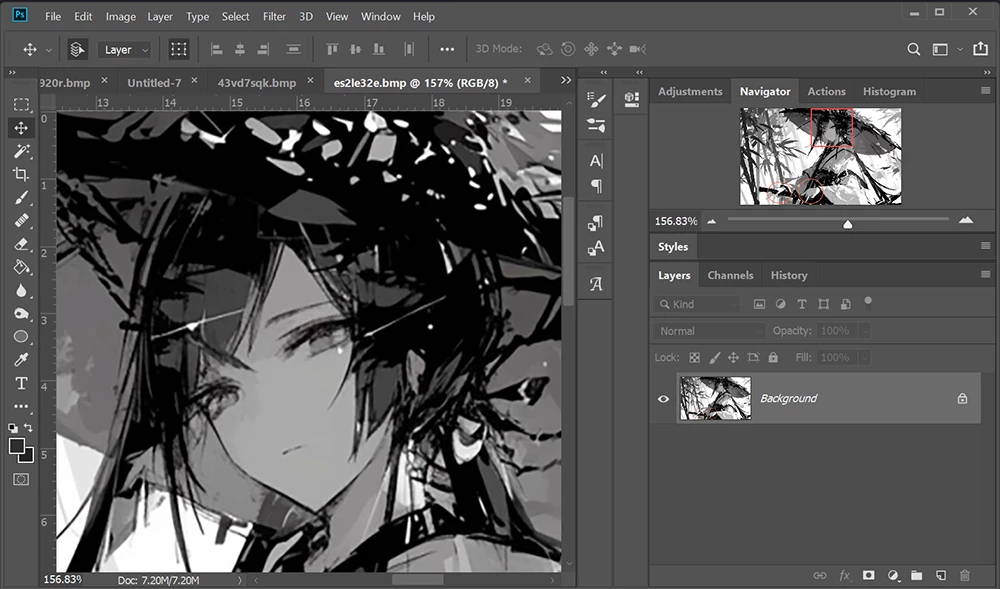Open the Move tool preset picker arrow

click(x=48, y=50)
